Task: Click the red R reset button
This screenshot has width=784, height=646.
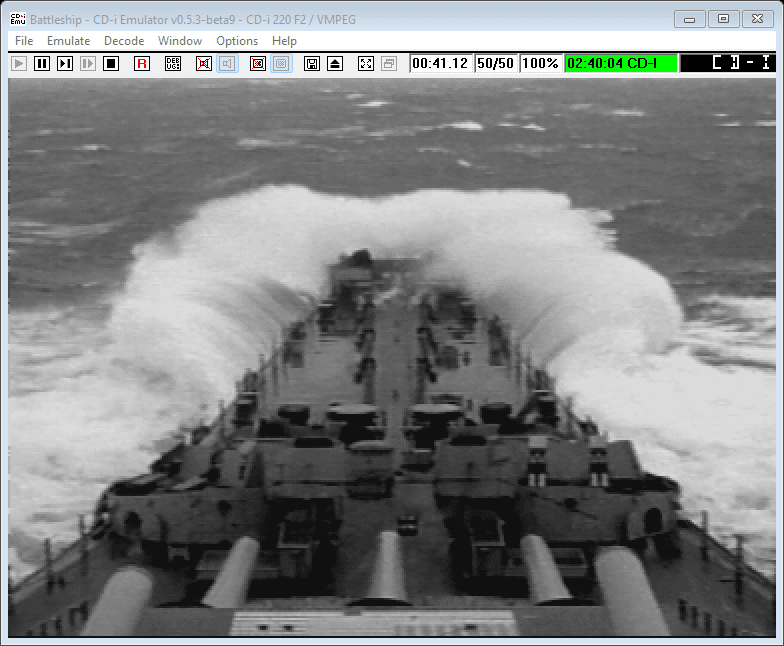Action: point(142,63)
